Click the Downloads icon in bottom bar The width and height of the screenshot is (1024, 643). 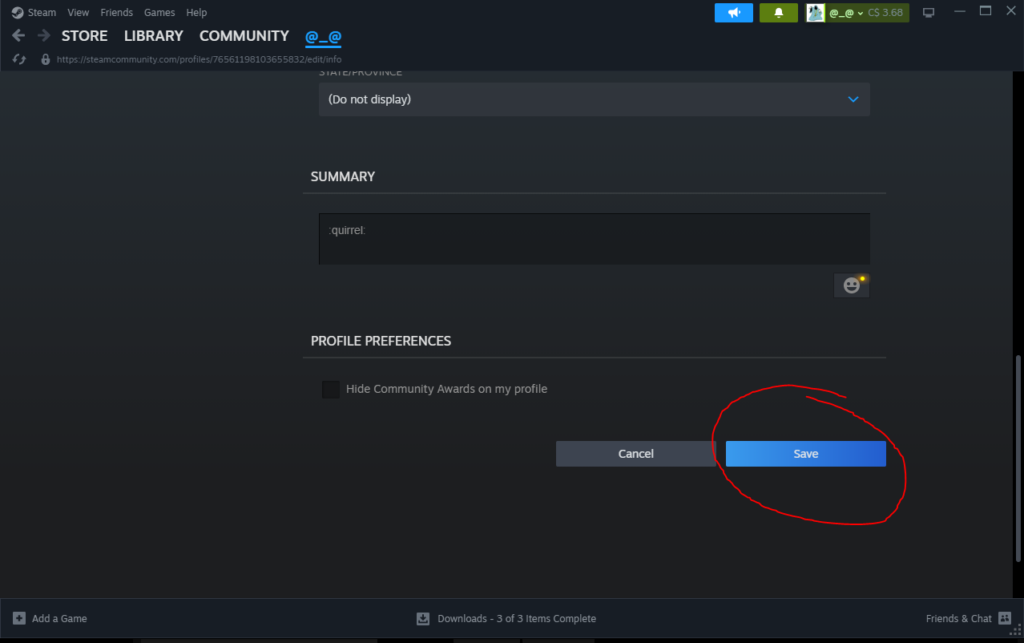coord(423,618)
